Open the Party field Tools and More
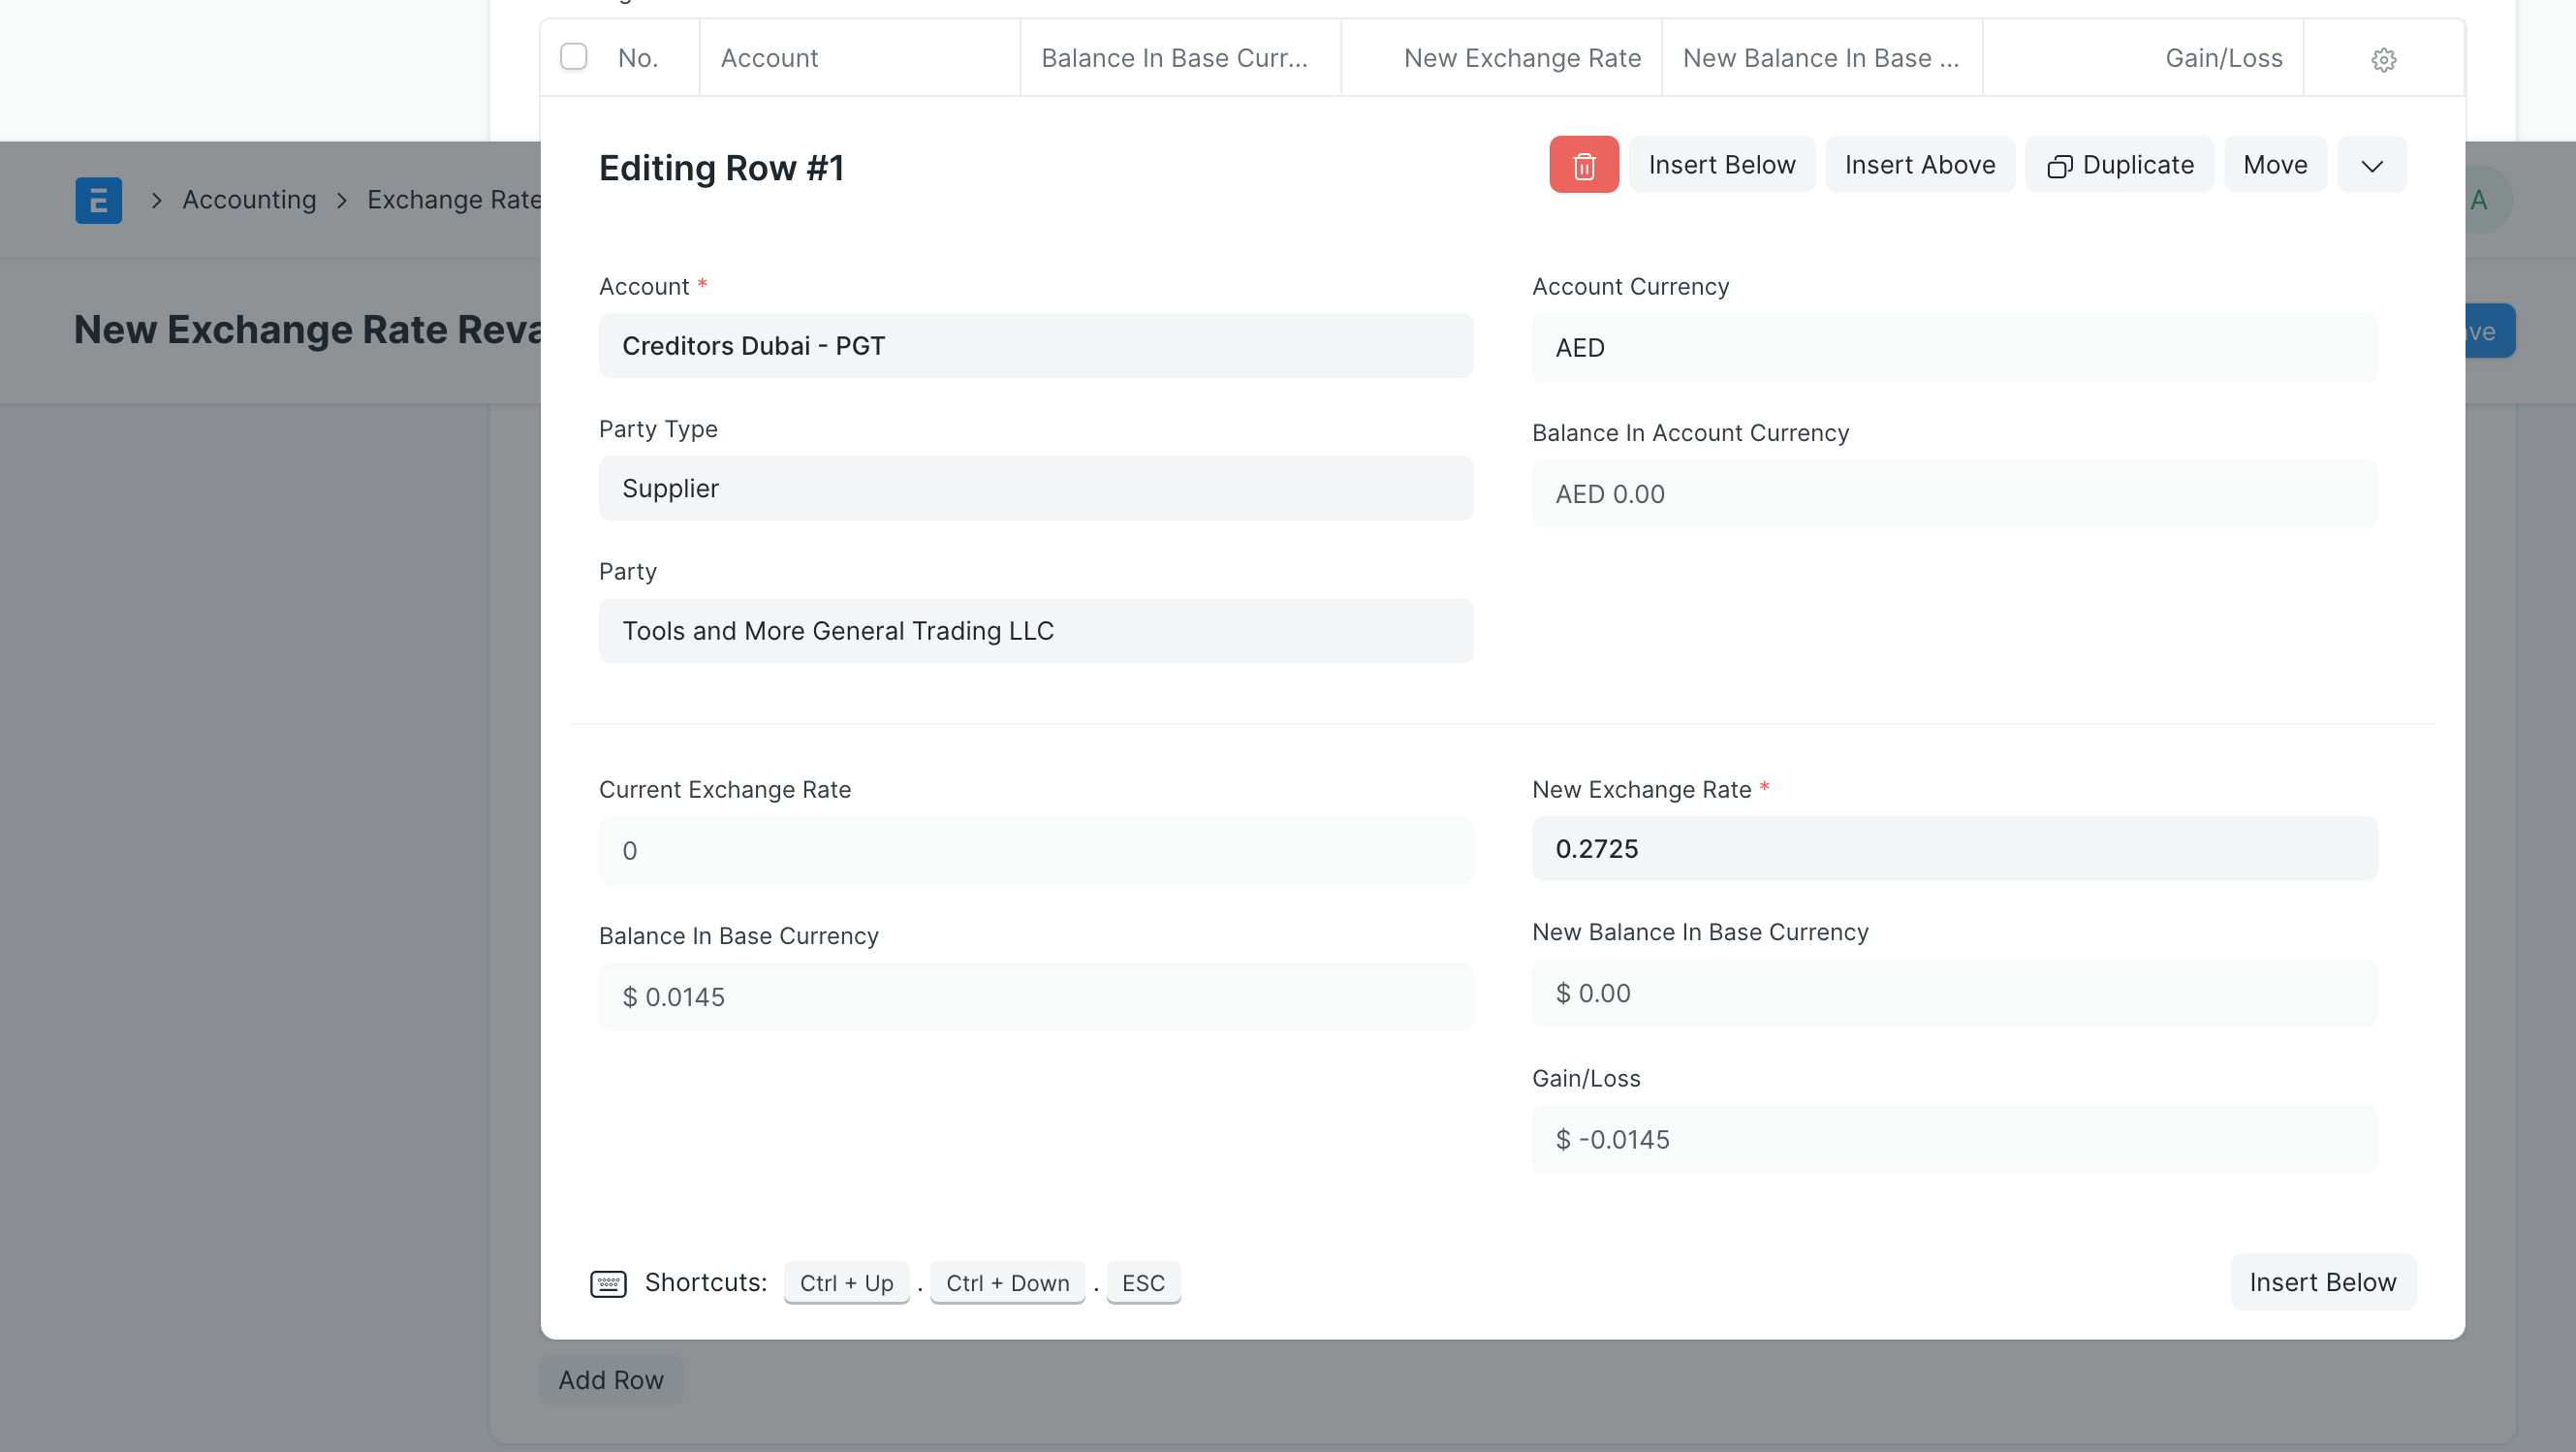Viewport: 2576px width, 1452px height. click(x=1036, y=631)
